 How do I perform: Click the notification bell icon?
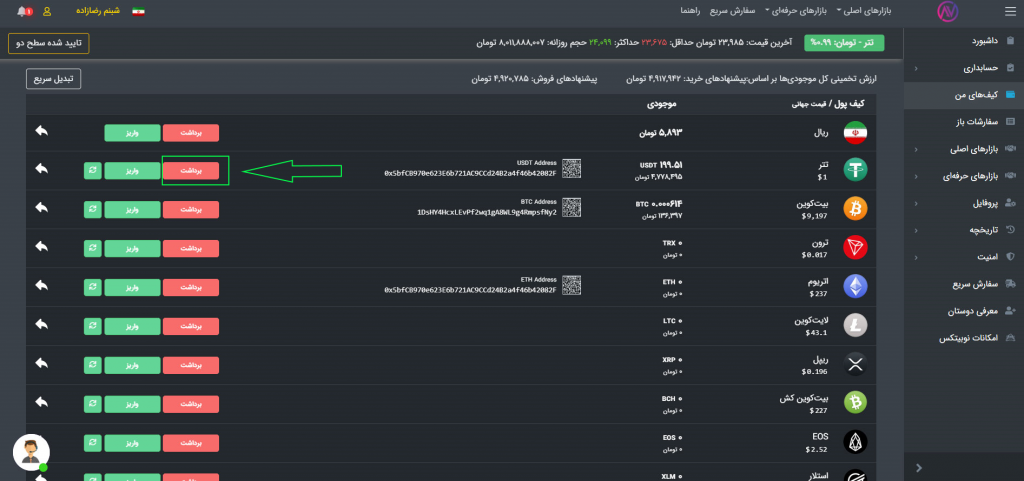click(23, 12)
